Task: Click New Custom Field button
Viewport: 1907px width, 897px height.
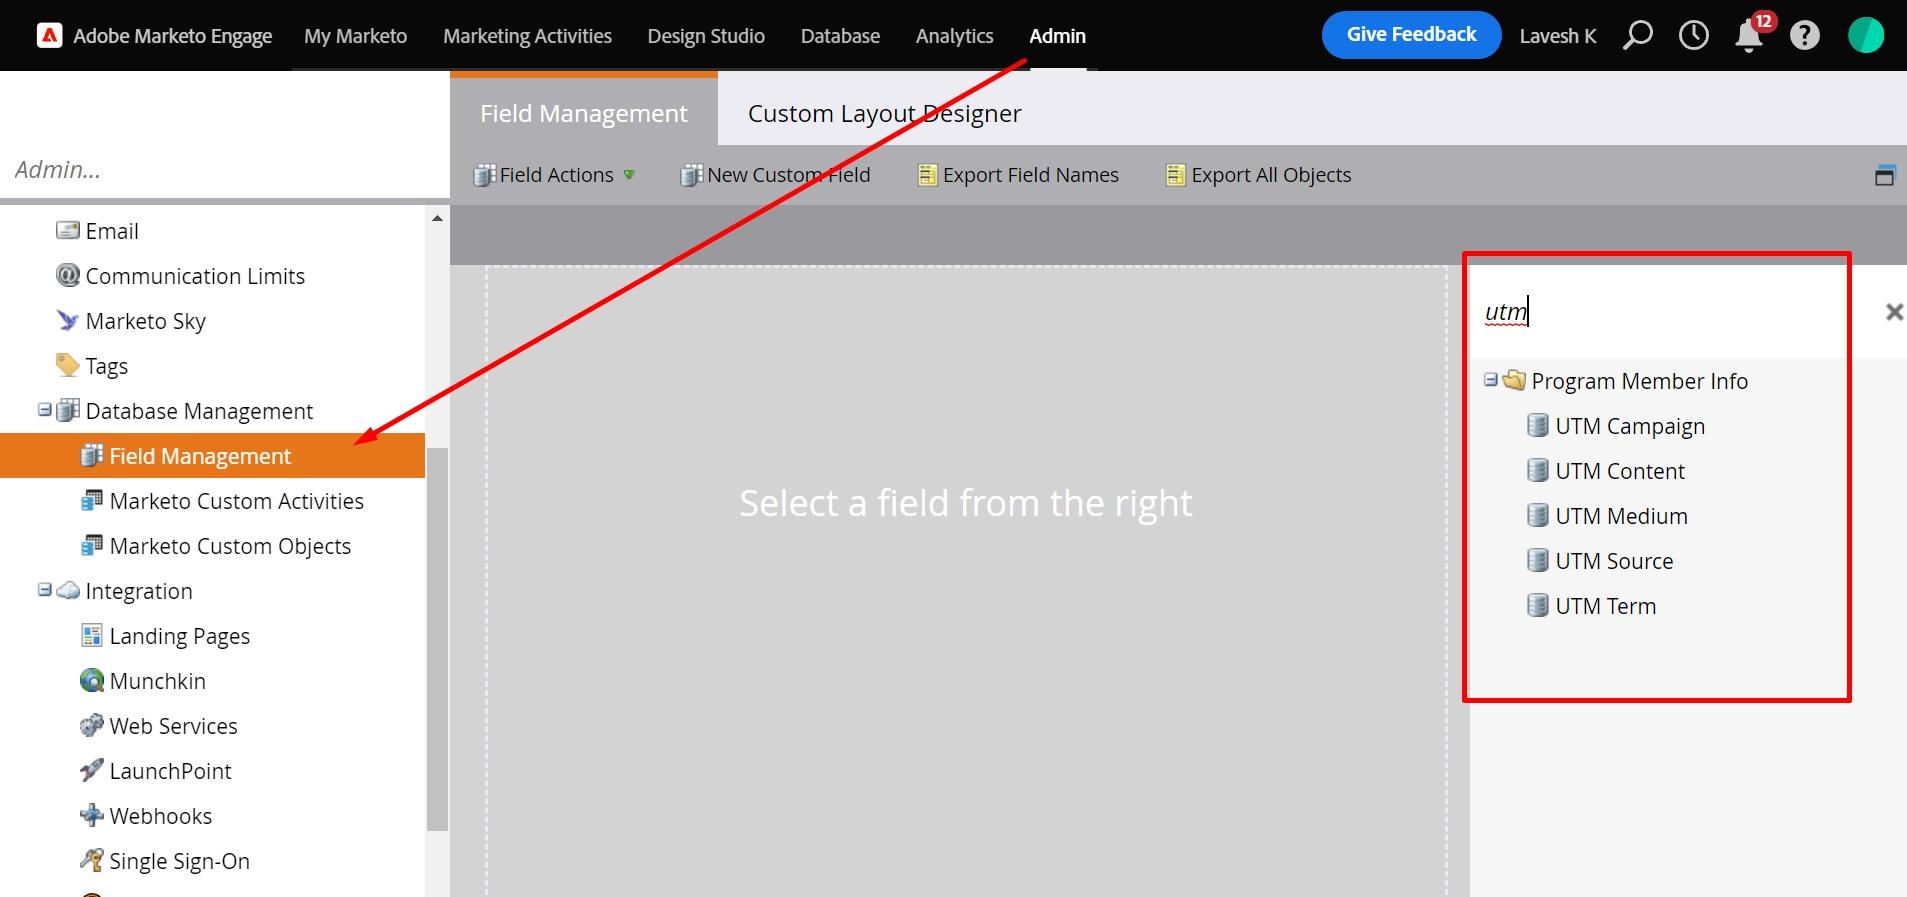Action: pos(775,175)
